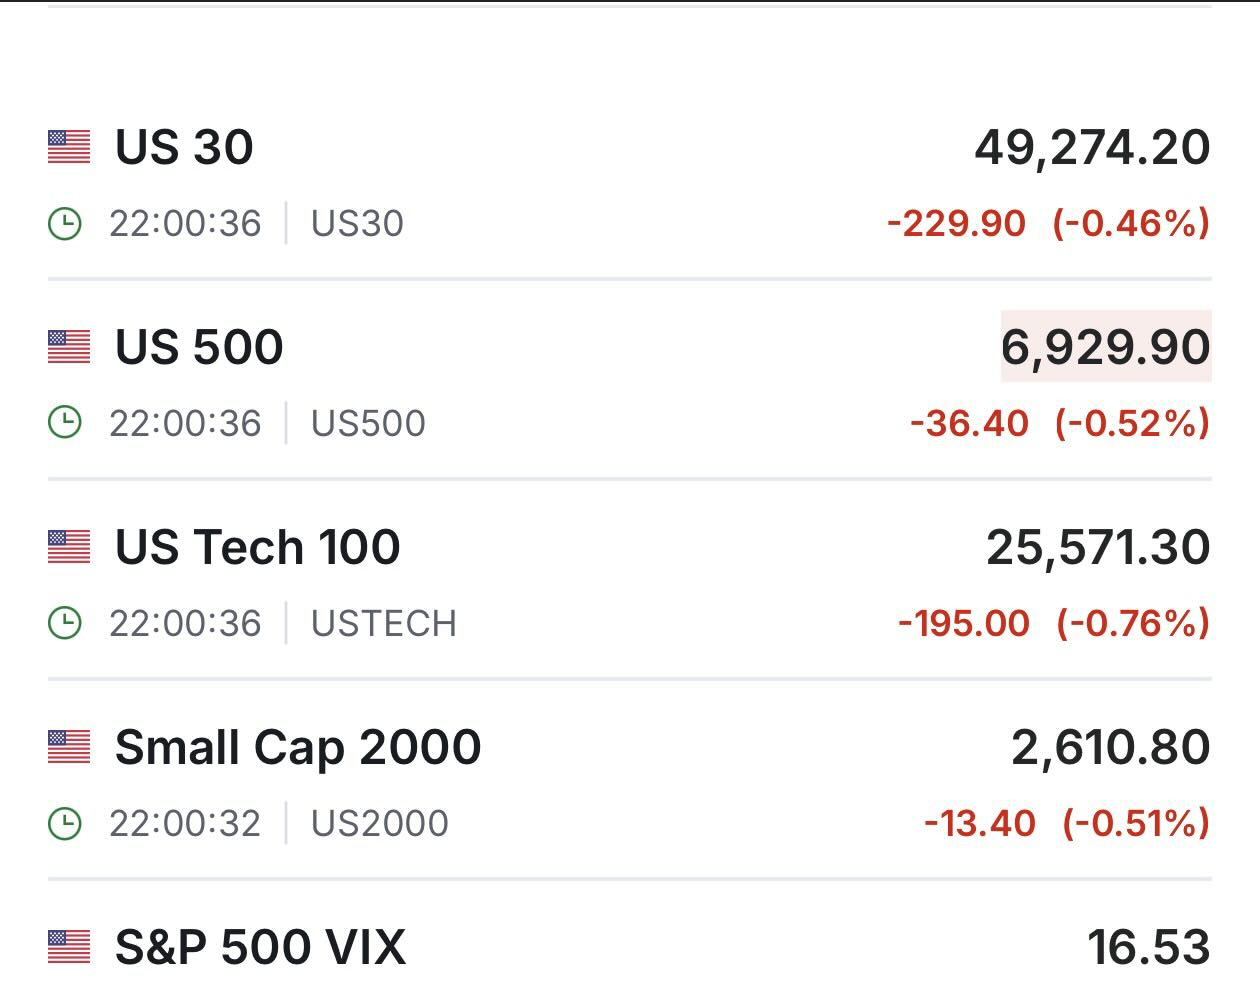Click the US flag icon beside US 500

point(69,347)
